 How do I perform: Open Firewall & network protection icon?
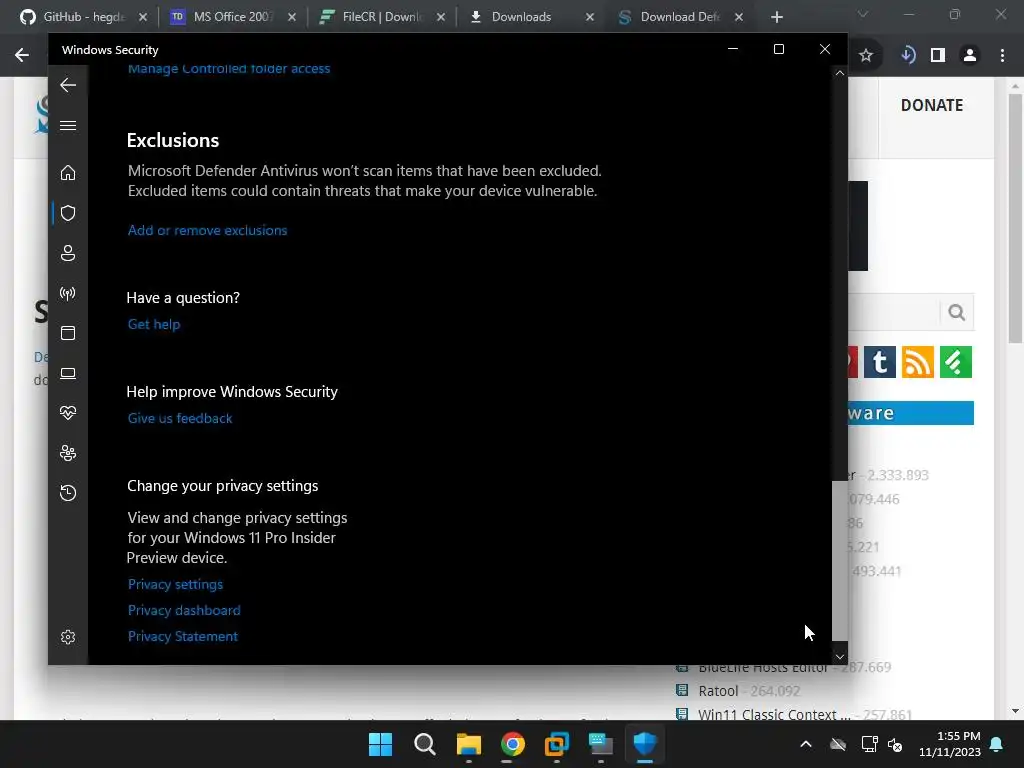click(x=68, y=293)
